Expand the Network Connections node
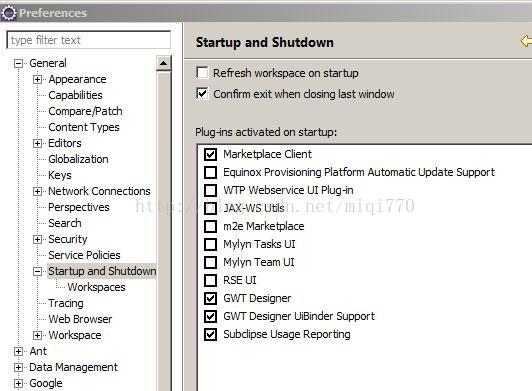532x391 pixels. click(x=37, y=191)
